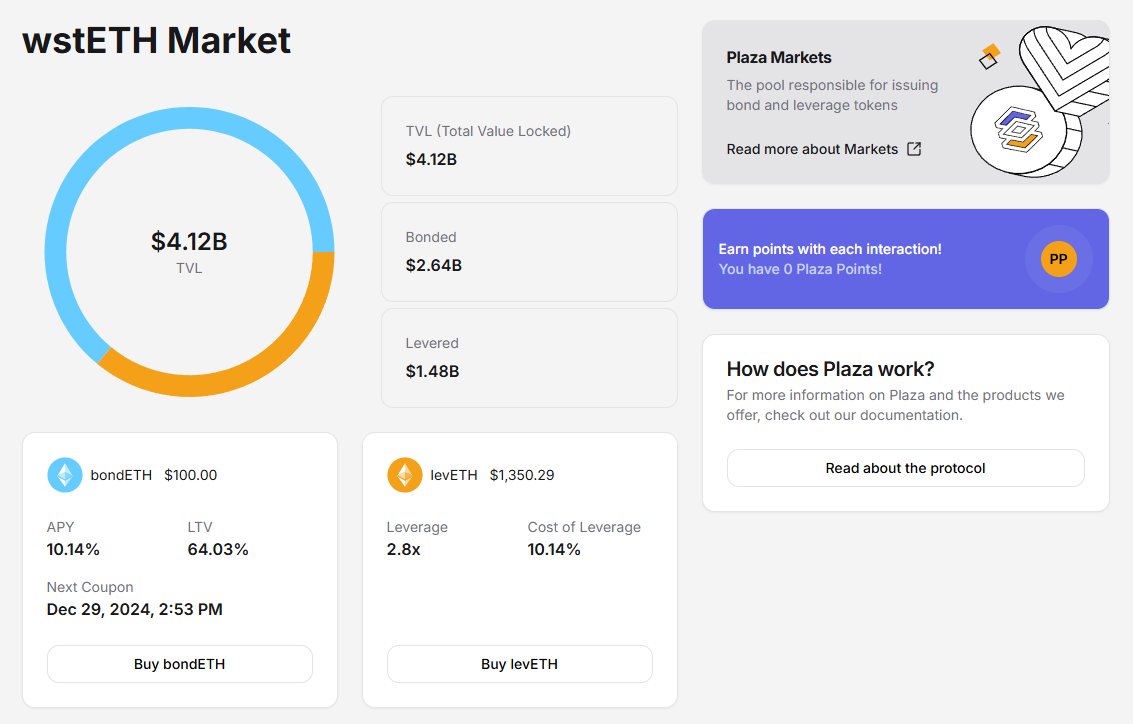Select the Bonded $2.64B card
Viewport: 1133px width, 724px height.
pyautogui.click(x=529, y=252)
